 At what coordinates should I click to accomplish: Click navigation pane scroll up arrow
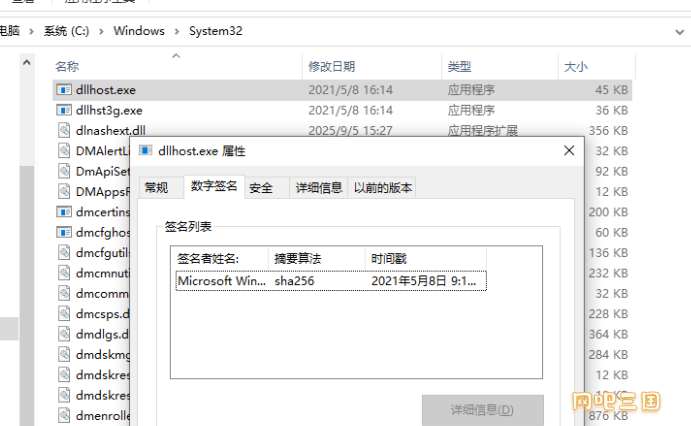[x=27, y=63]
